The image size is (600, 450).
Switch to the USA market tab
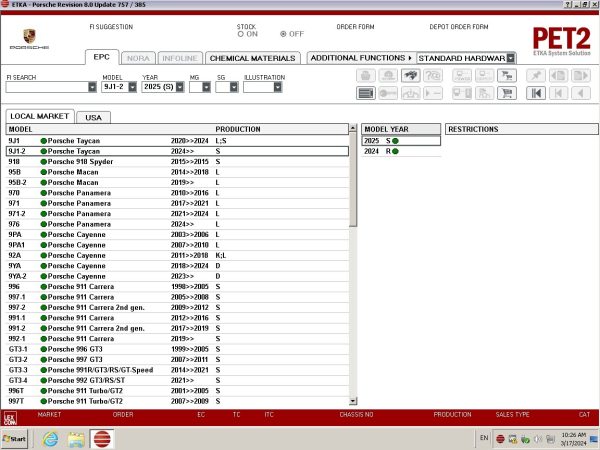pos(93,117)
